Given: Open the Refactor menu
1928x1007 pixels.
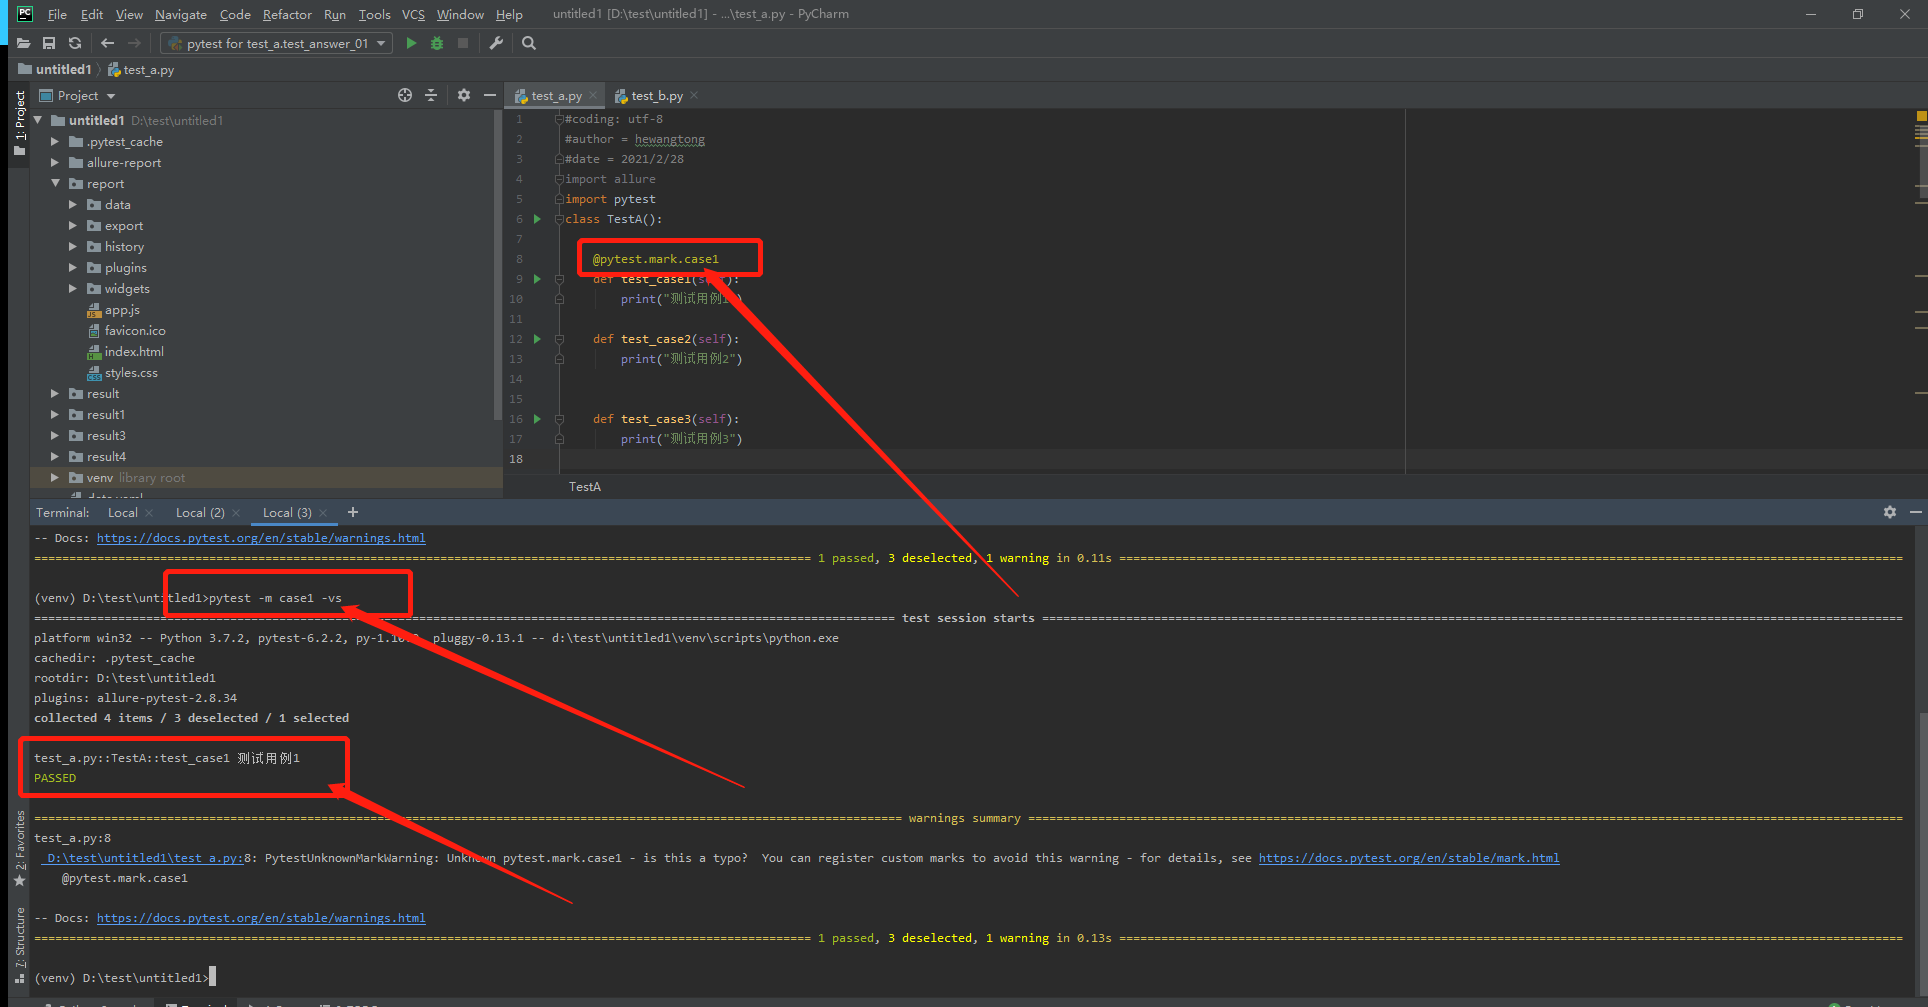Looking at the screenshot, I should click(287, 14).
